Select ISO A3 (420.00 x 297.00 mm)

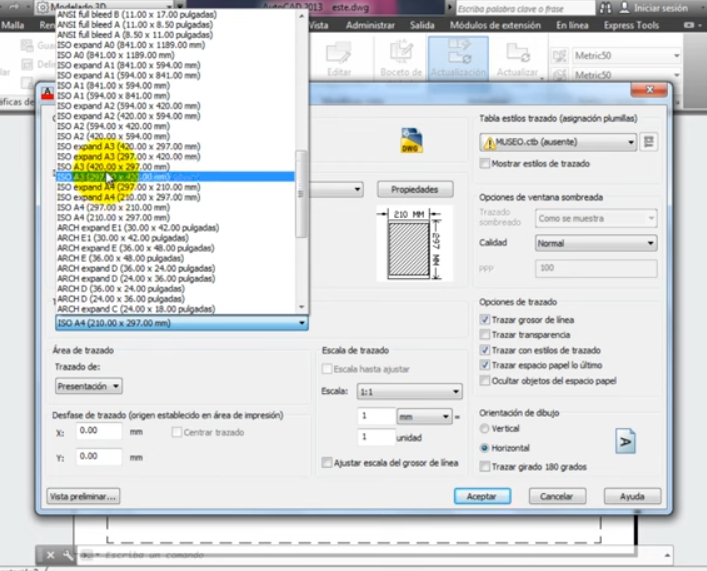(x=175, y=166)
